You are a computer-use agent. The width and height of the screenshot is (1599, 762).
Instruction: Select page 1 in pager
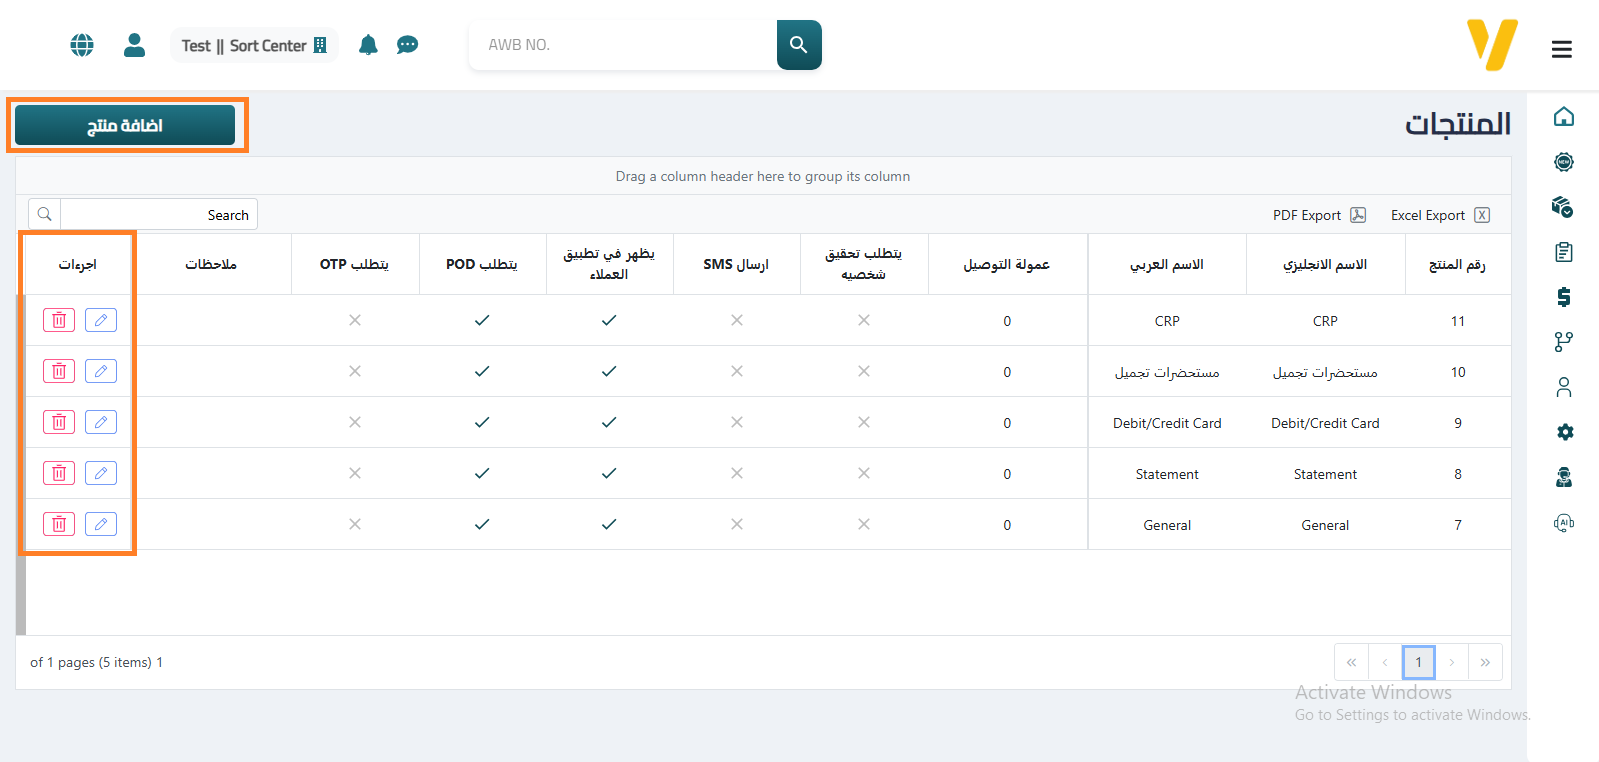pyautogui.click(x=1418, y=662)
